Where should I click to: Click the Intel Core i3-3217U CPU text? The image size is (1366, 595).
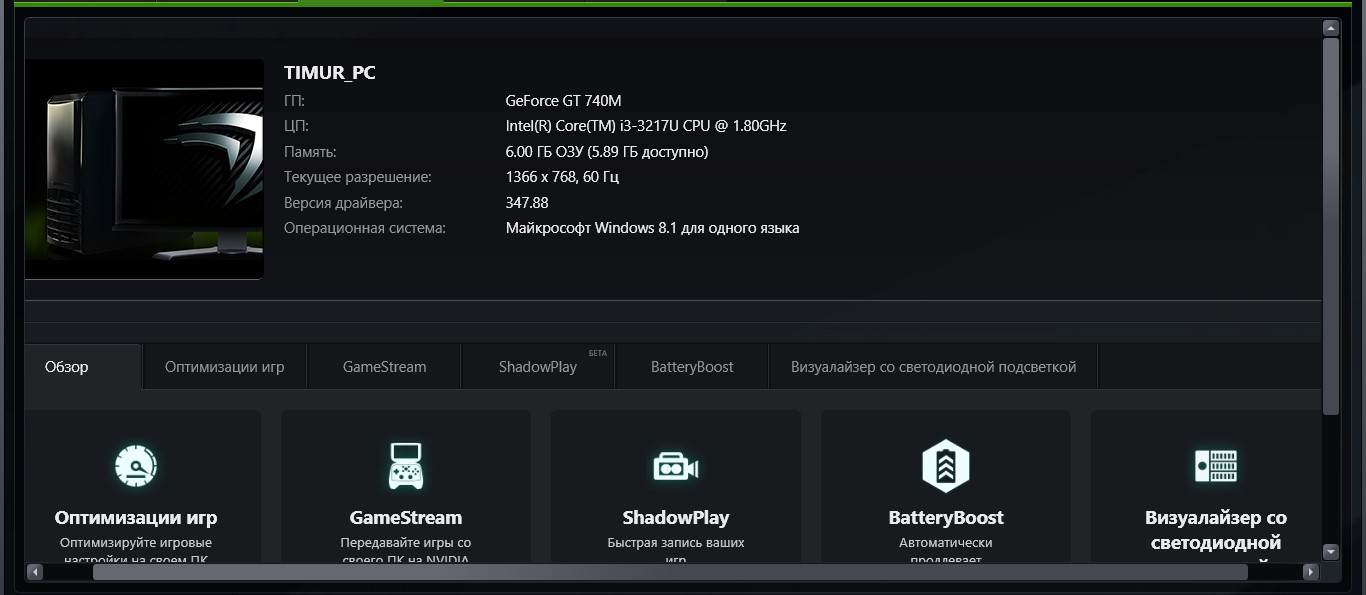coord(646,126)
